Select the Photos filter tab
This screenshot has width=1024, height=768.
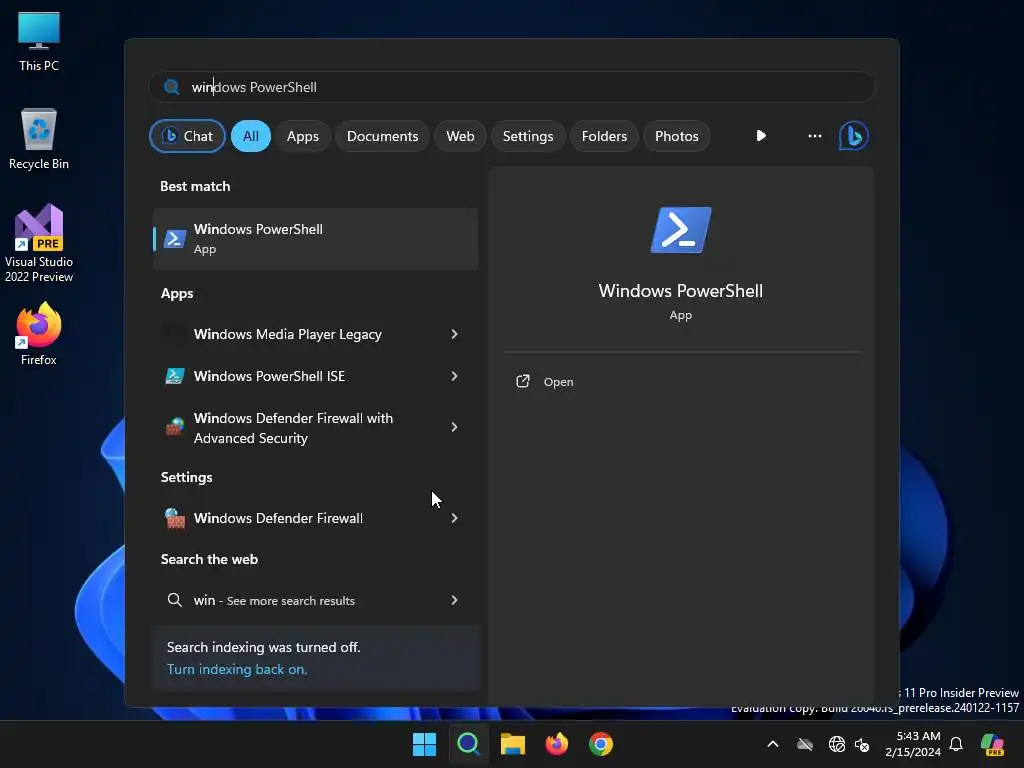pyautogui.click(x=677, y=136)
